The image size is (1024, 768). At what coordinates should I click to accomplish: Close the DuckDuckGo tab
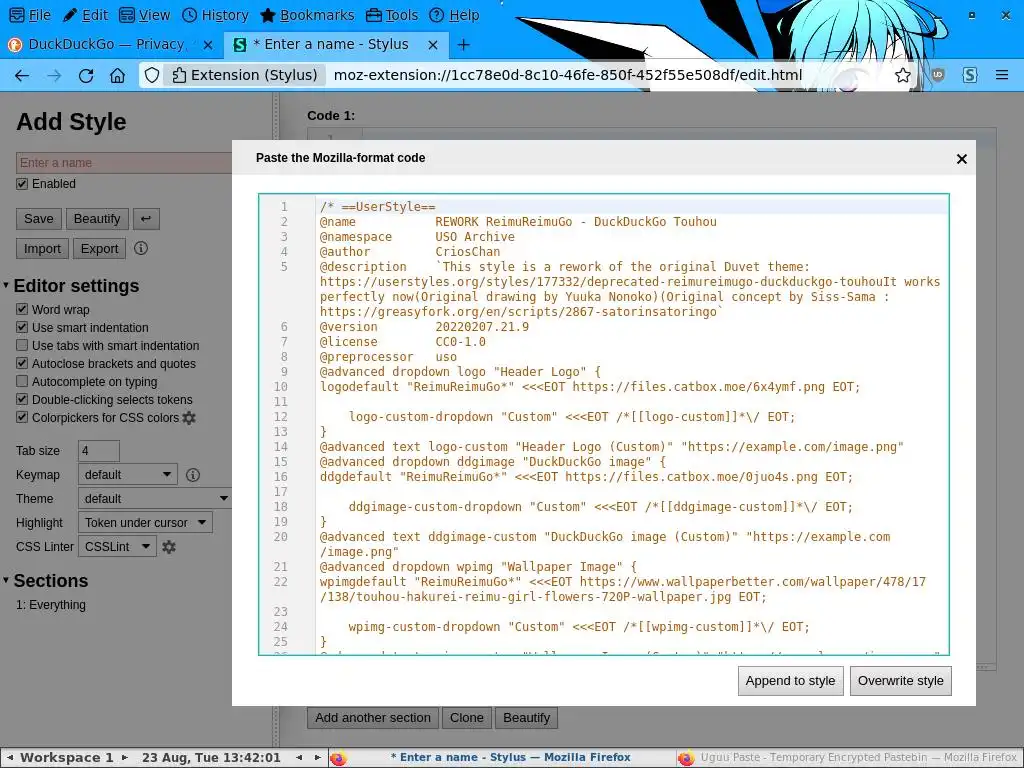tap(208, 44)
